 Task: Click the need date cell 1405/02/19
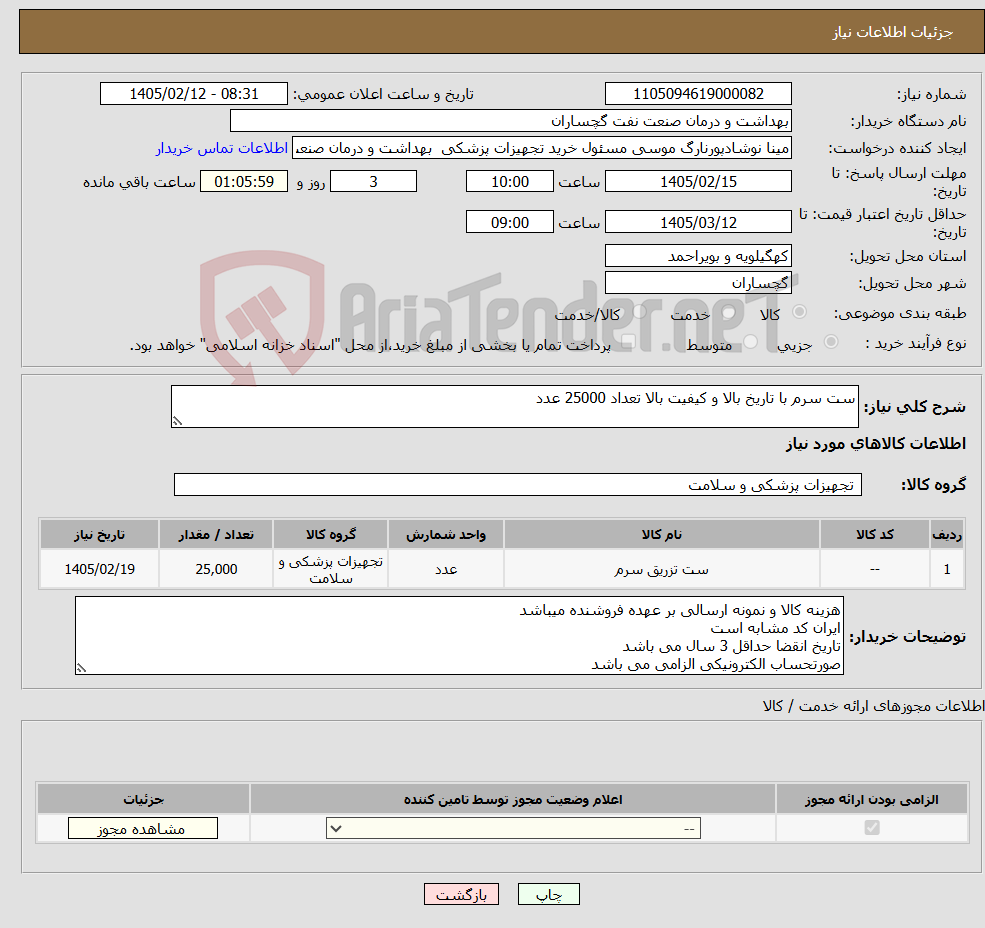tap(99, 569)
